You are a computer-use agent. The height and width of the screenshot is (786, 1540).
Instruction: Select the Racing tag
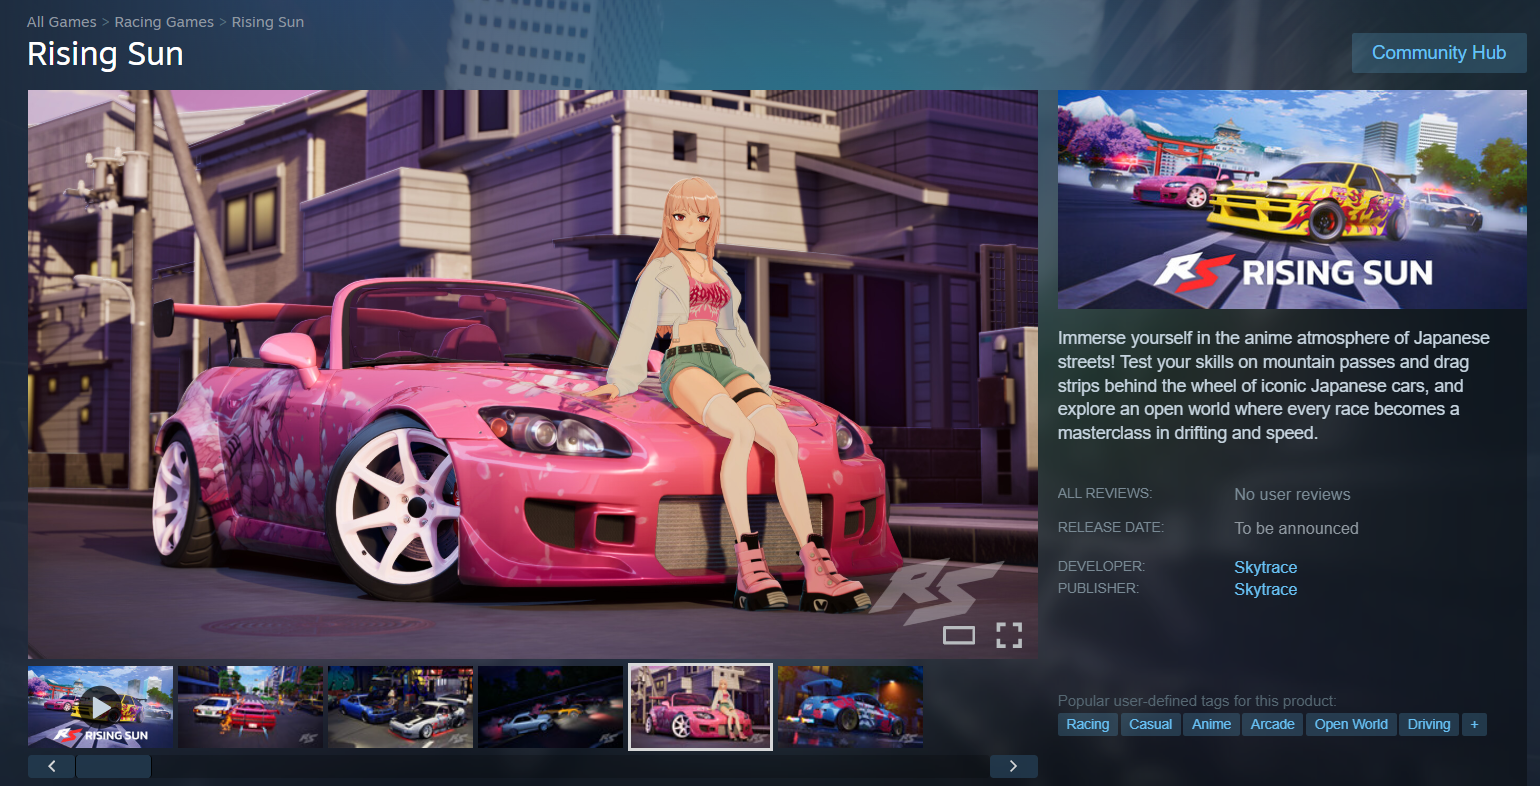coord(1088,724)
